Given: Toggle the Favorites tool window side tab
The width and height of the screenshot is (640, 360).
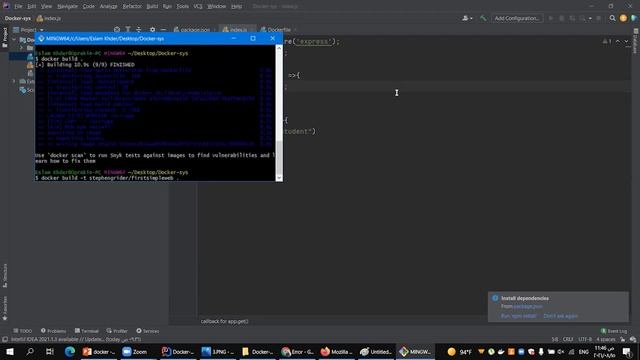Looking at the screenshot, I should (5, 308).
